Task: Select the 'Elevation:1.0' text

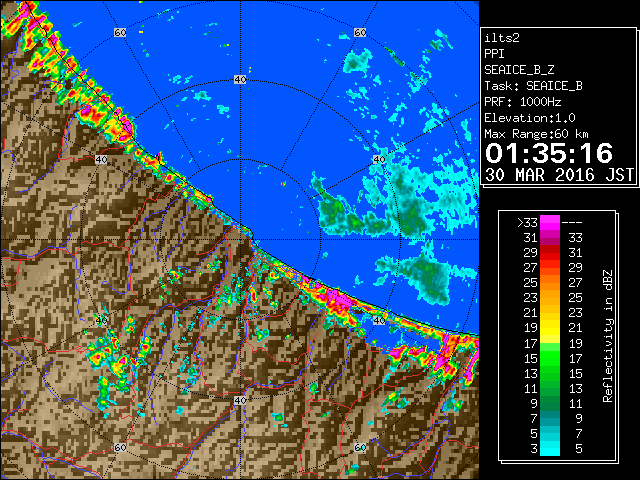Action: pyautogui.click(x=530, y=118)
